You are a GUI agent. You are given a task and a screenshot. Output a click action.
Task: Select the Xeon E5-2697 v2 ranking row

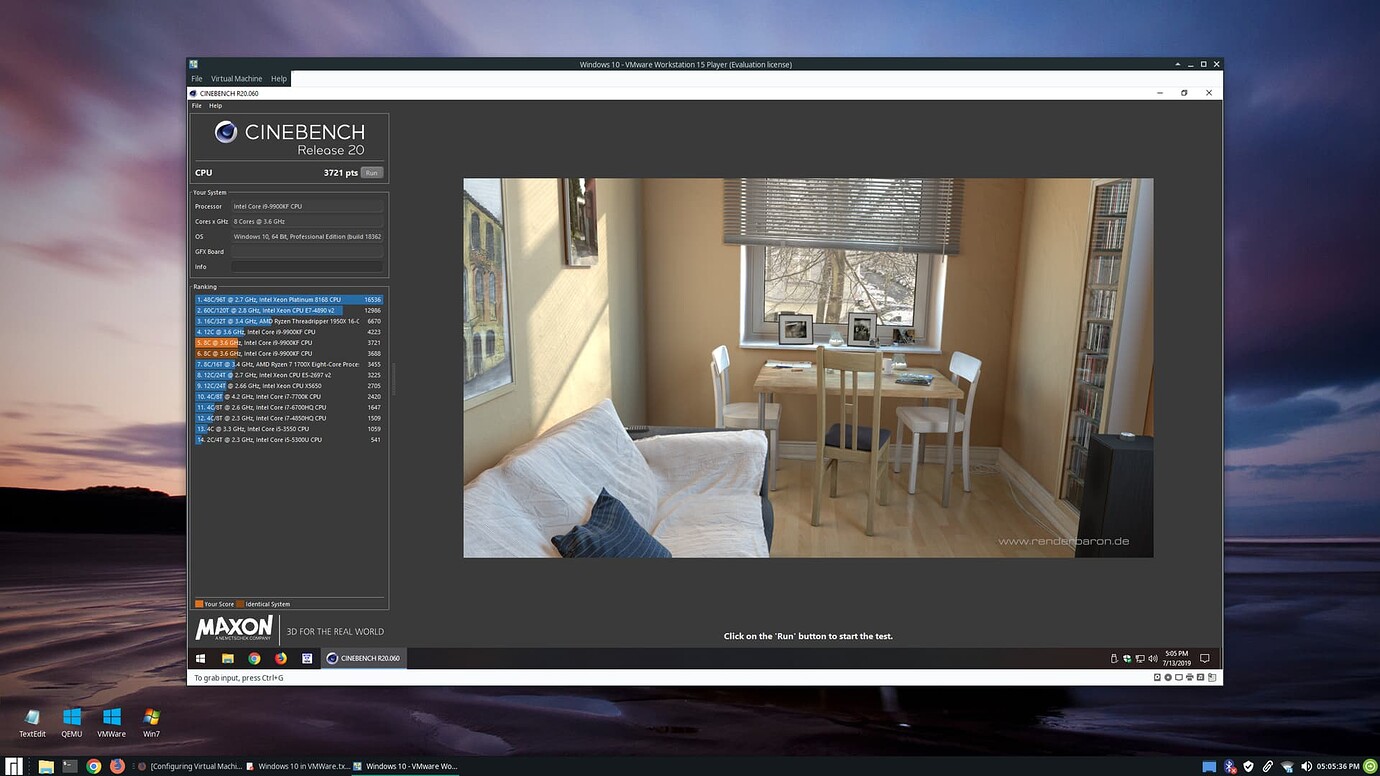[x=289, y=375]
